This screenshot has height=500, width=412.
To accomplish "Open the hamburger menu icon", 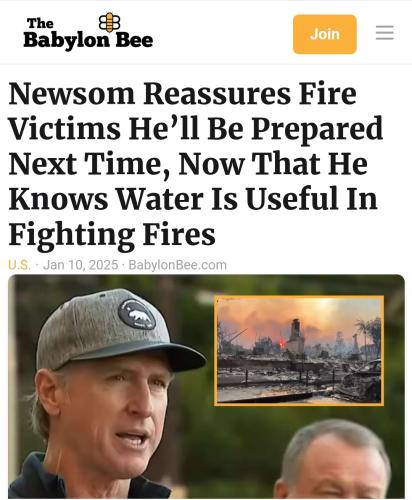I will click(x=385, y=33).
